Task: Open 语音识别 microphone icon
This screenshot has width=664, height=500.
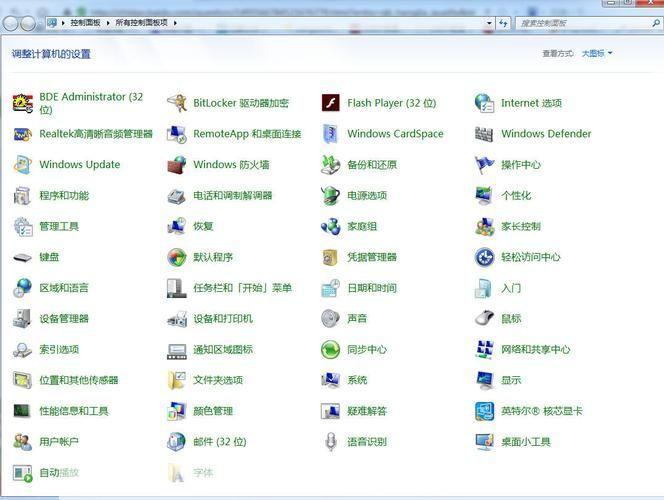Action: (x=331, y=442)
